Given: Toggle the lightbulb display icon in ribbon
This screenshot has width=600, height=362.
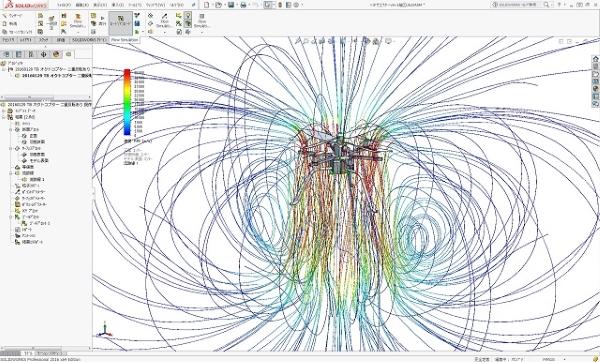Looking at the screenshot, I should pos(188,15).
